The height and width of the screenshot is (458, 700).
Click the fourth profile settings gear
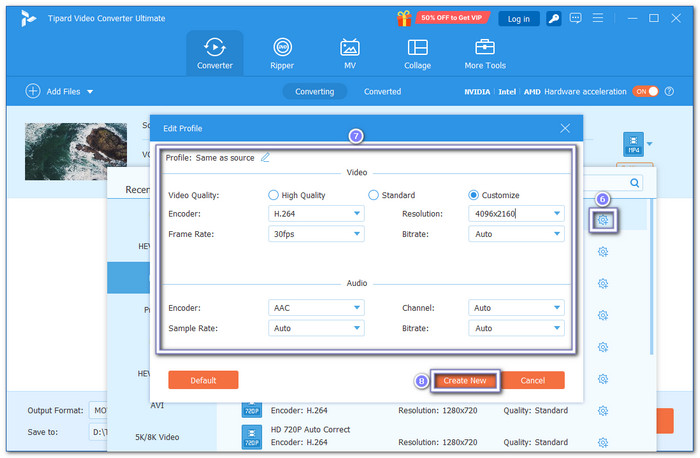(603, 315)
